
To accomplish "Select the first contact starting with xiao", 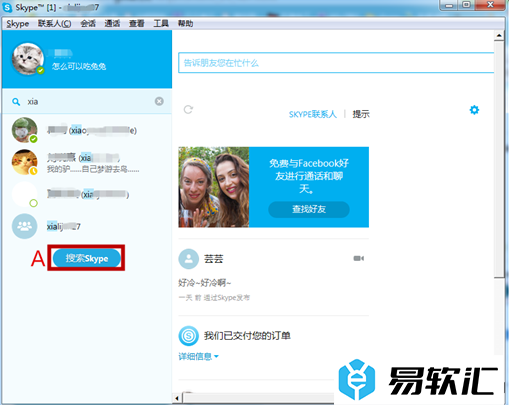I will (87, 130).
